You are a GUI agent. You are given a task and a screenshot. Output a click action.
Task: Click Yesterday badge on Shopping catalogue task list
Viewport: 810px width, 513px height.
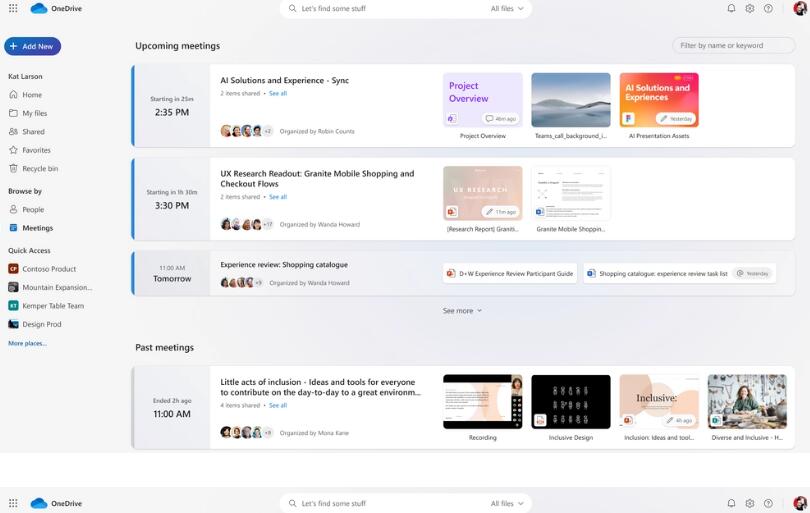753,274
